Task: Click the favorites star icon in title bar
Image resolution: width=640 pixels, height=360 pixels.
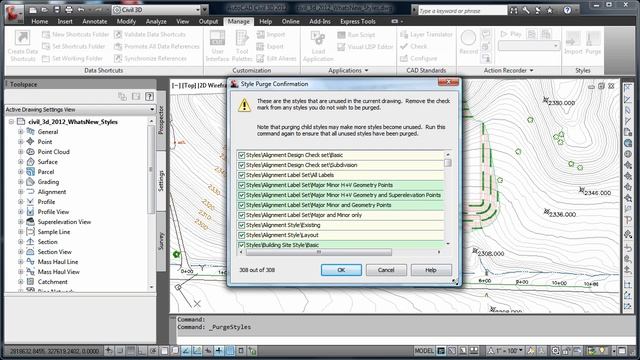Action: (549, 10)
